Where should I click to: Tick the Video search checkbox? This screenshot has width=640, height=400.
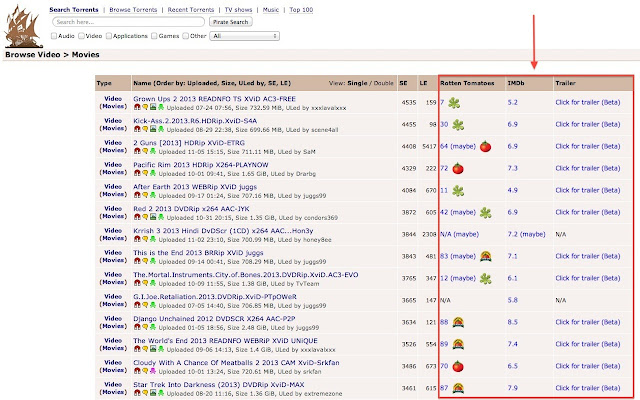(x=81, y=36)
